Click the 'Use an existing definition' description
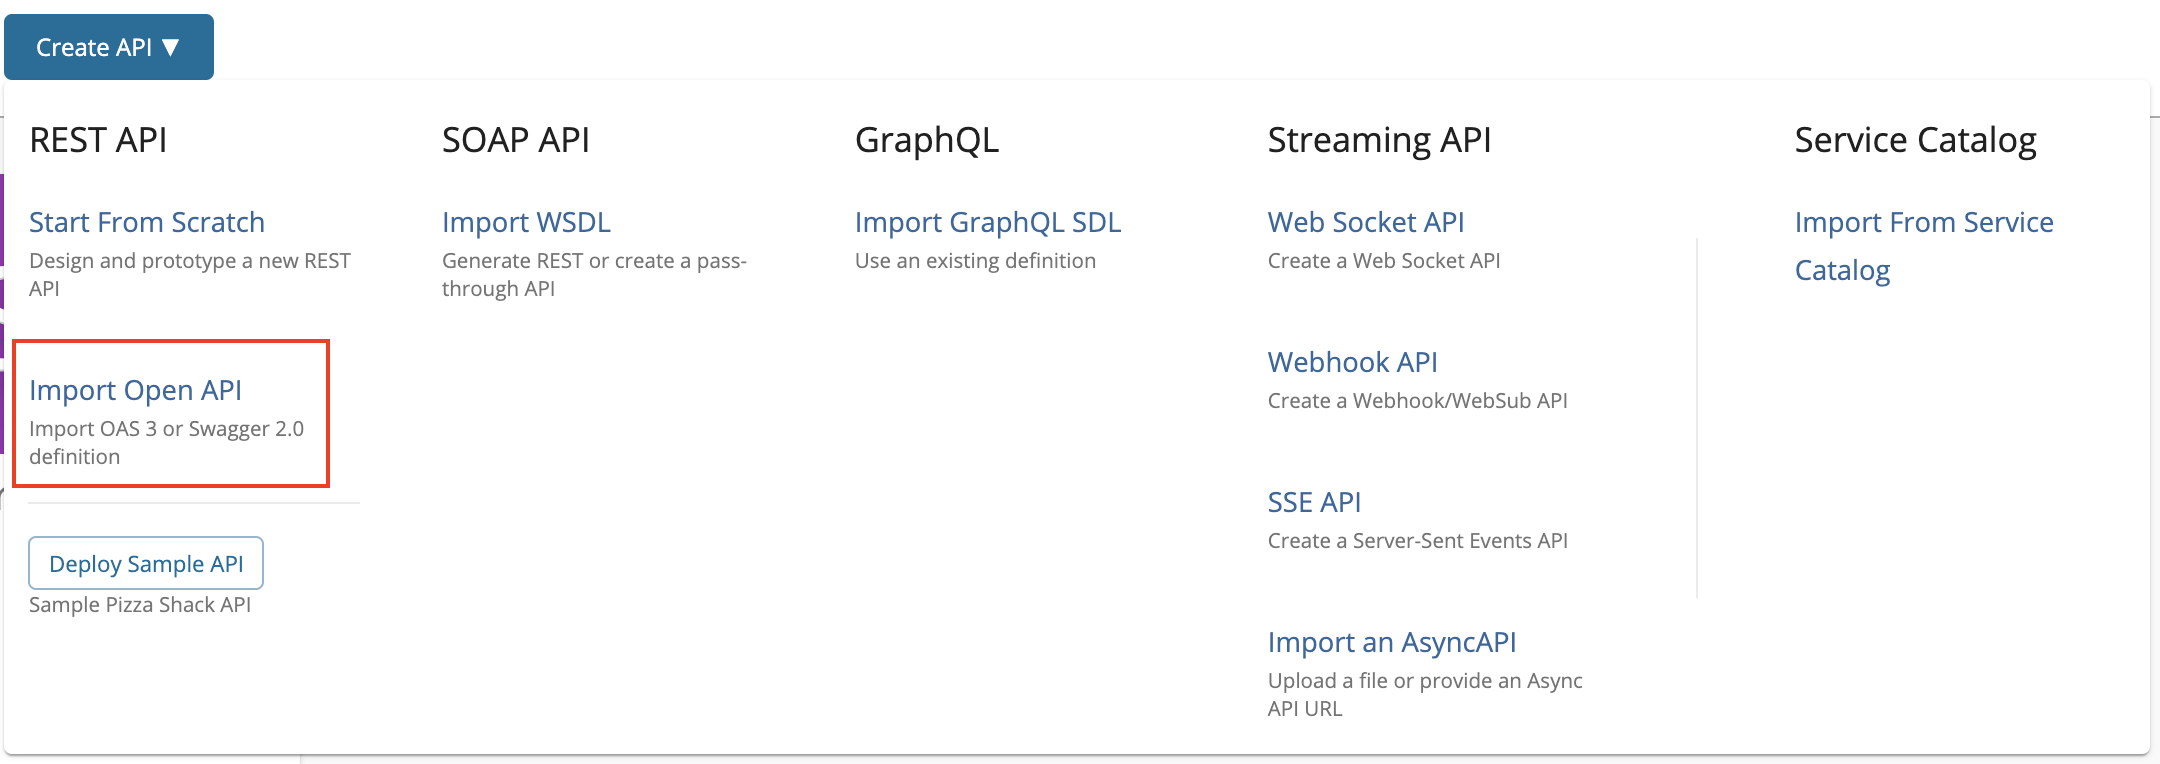 coord(975,261)
